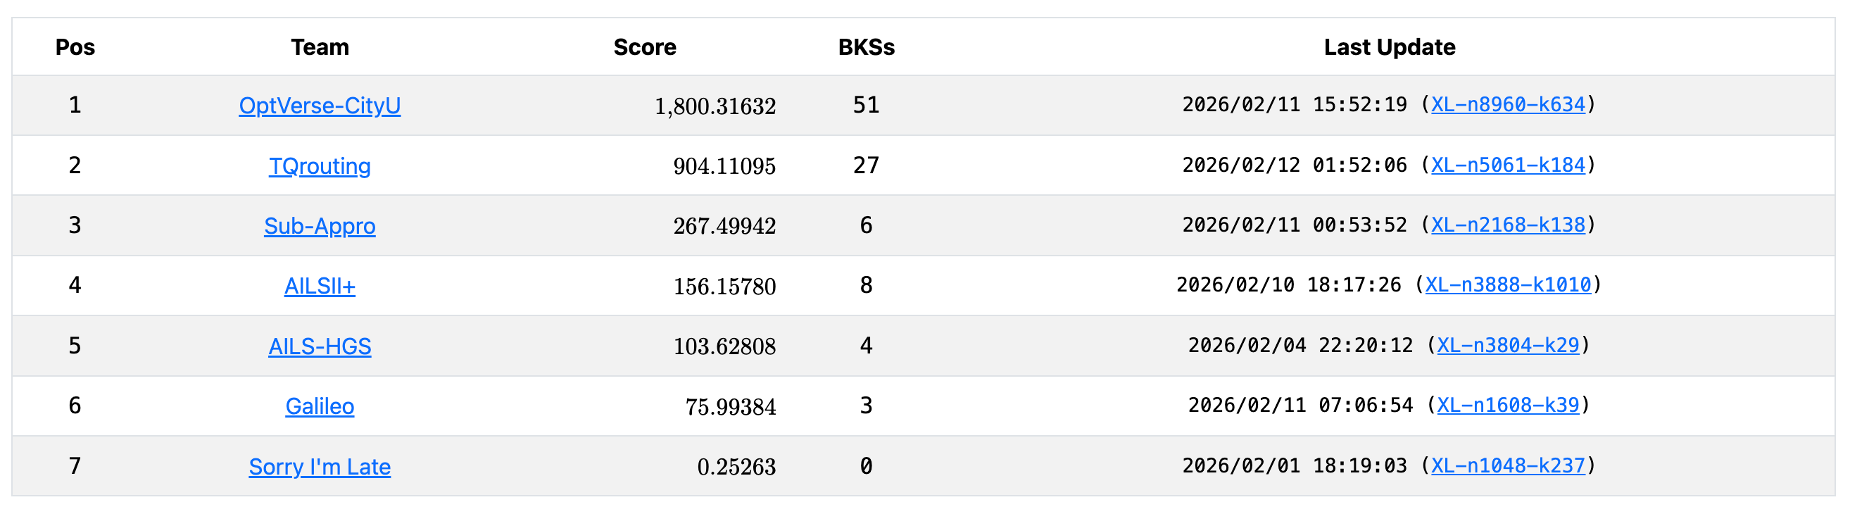
Task: Open the TQrouting team link
Action: click(x=319, y=166)
